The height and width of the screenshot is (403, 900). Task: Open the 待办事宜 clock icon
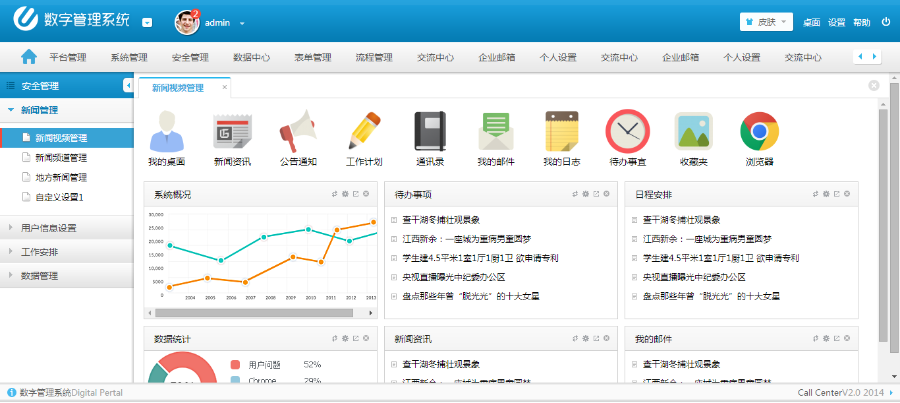[627, 131]
